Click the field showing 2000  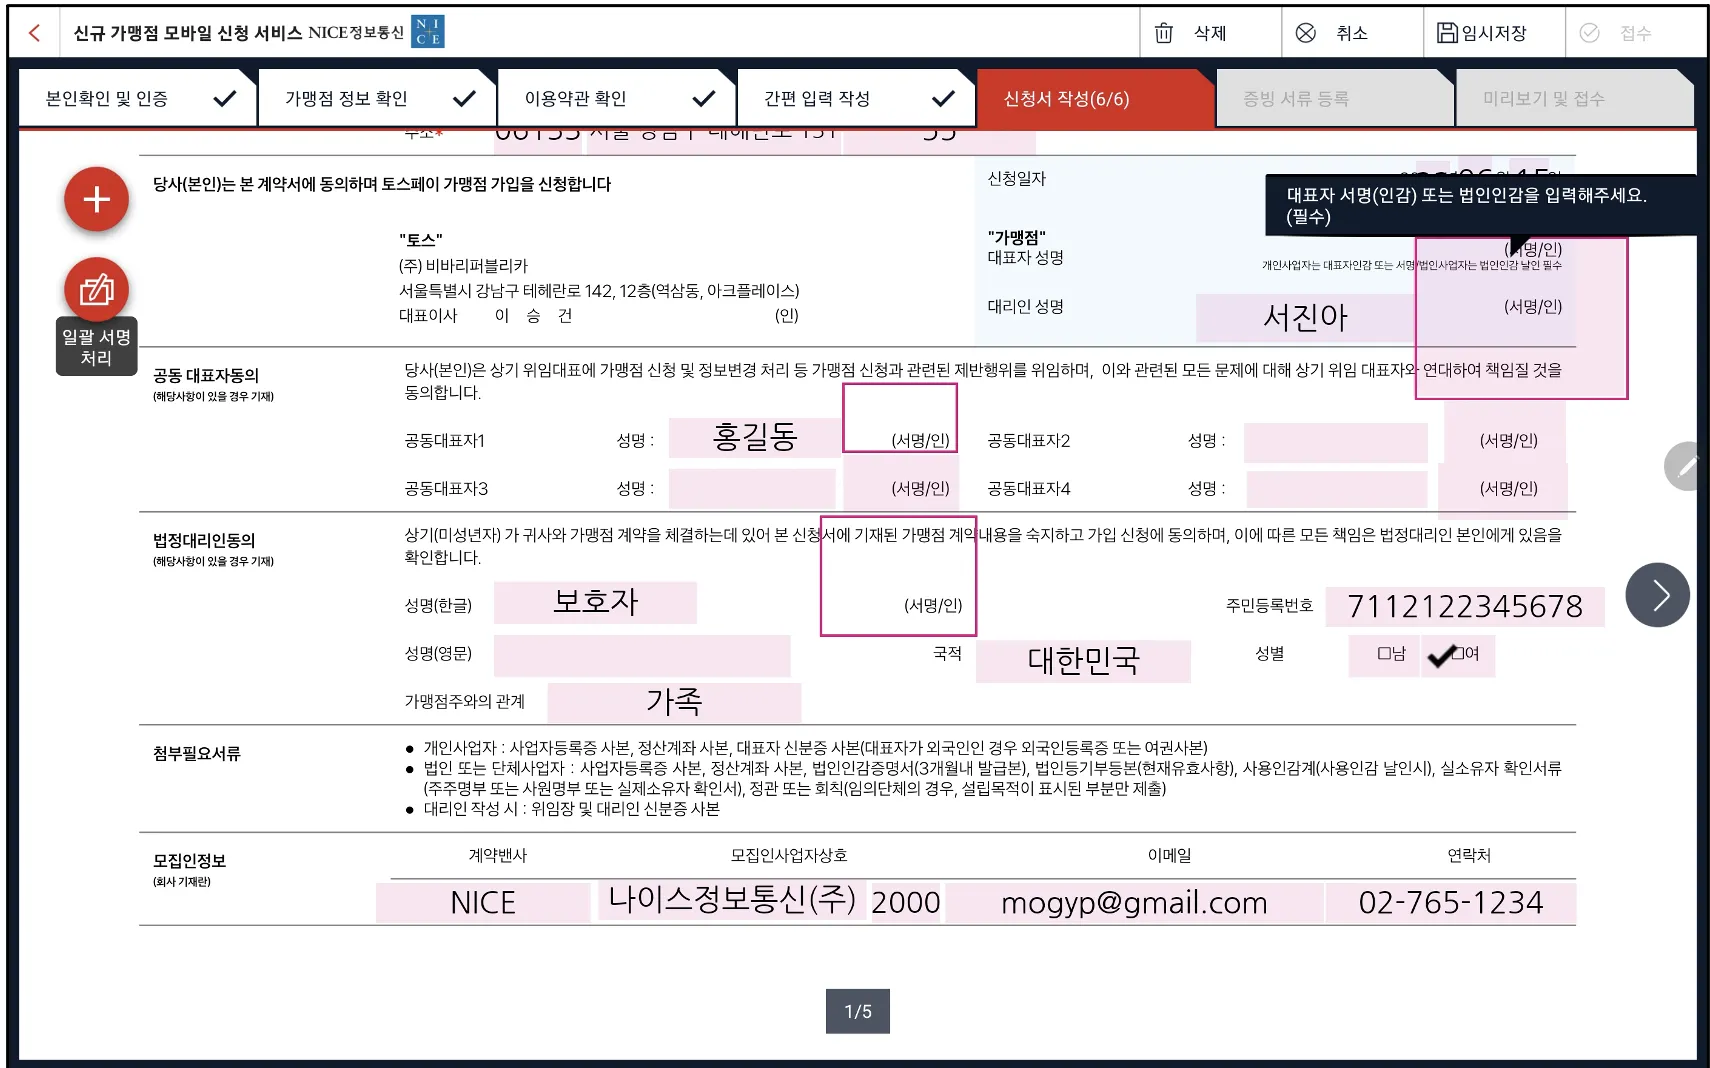(x=906, y=903)
